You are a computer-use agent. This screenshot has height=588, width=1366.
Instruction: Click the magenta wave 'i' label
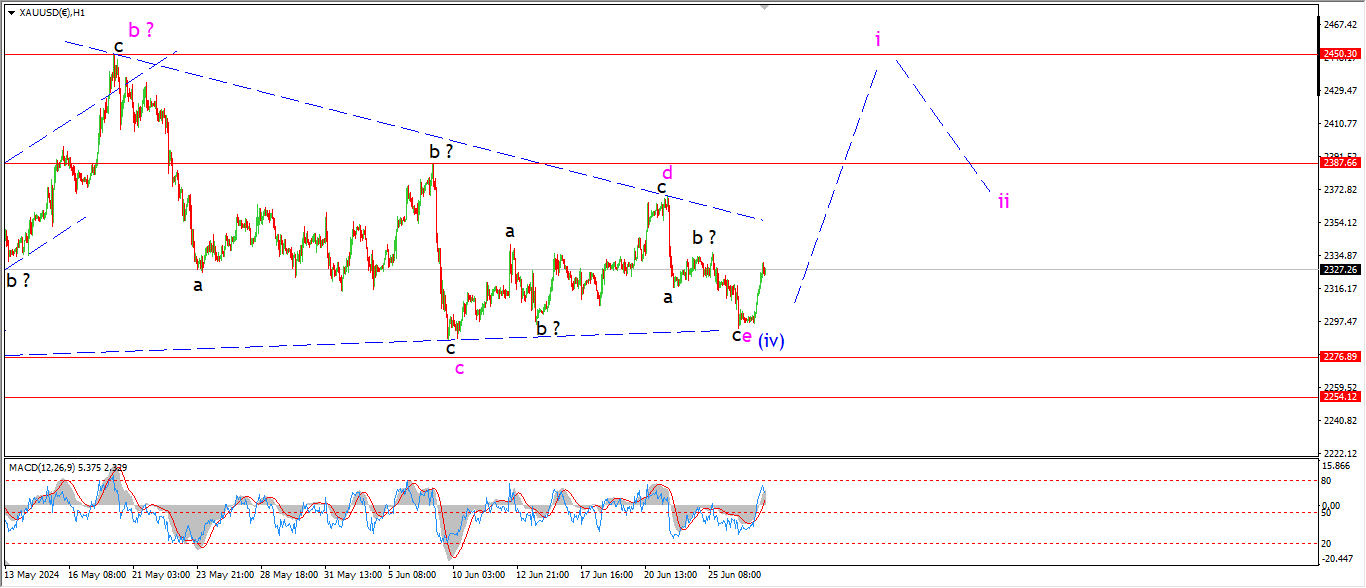878,39
